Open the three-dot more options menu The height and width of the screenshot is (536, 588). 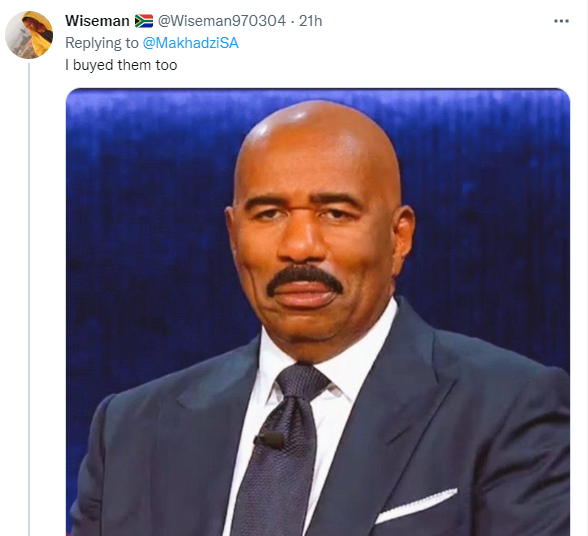point(561,21)
